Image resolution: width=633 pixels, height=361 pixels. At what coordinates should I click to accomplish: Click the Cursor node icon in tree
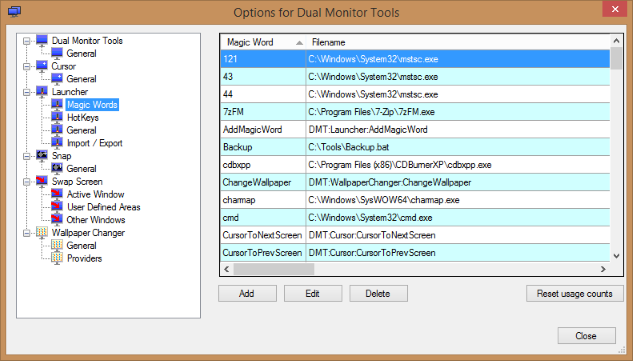coord(42,66)
